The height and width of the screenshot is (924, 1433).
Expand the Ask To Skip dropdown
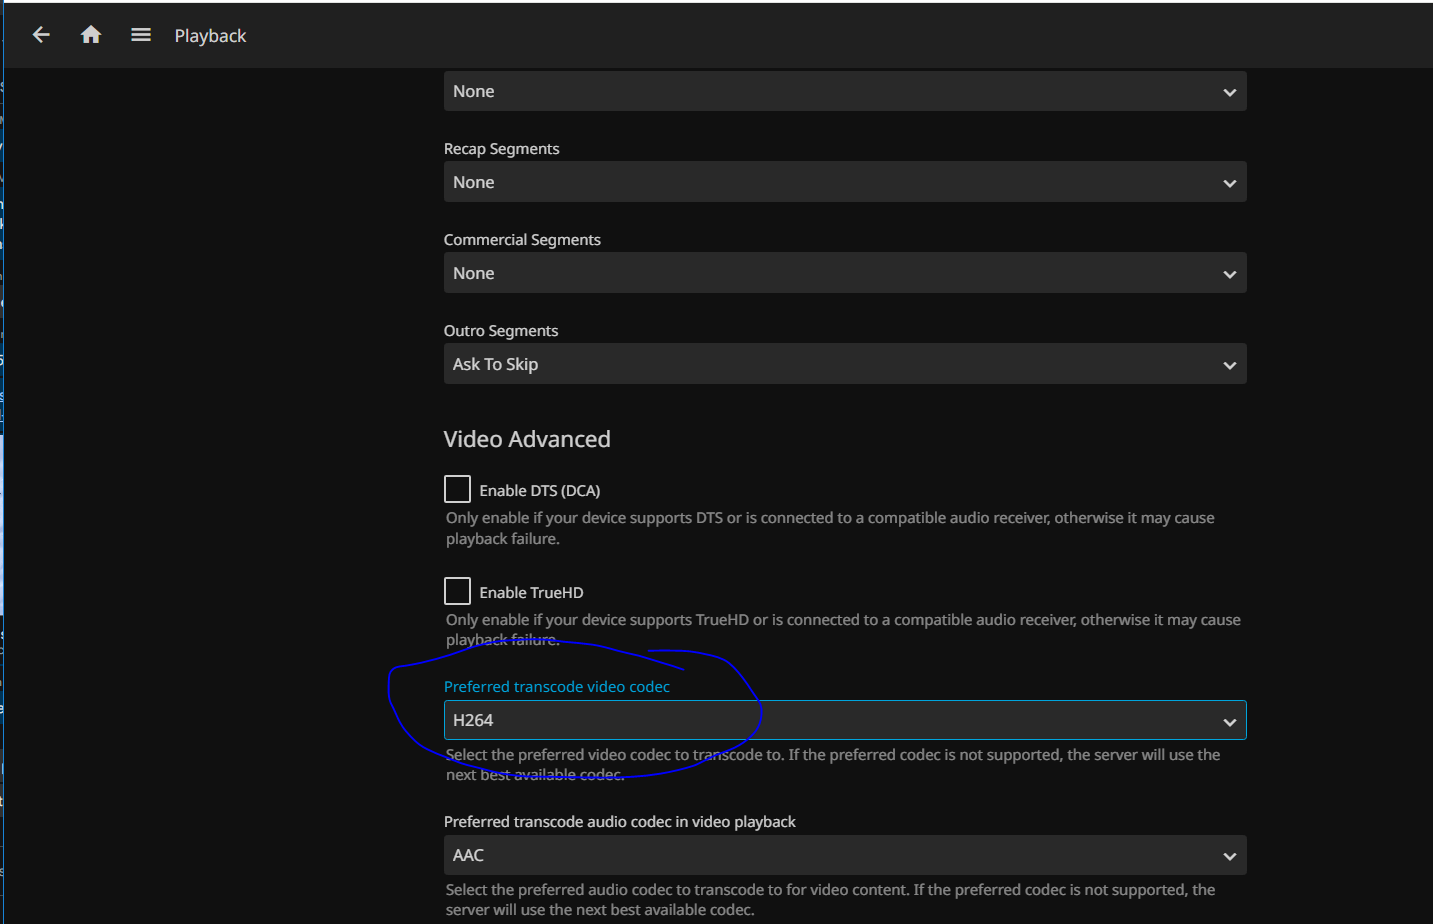(844, 364)
